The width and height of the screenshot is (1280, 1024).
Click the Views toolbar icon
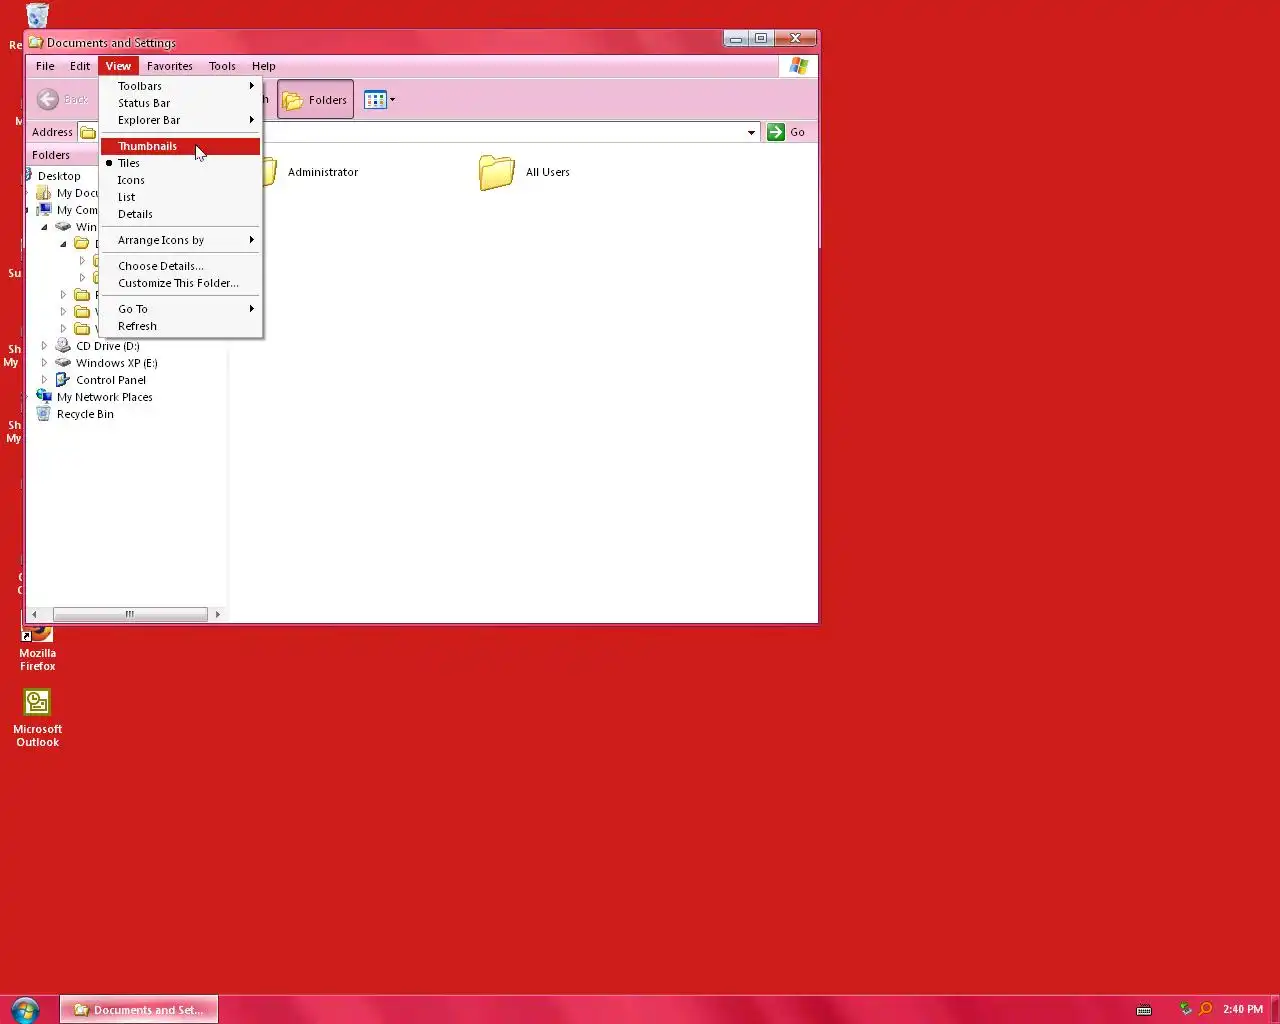[375, 100]
